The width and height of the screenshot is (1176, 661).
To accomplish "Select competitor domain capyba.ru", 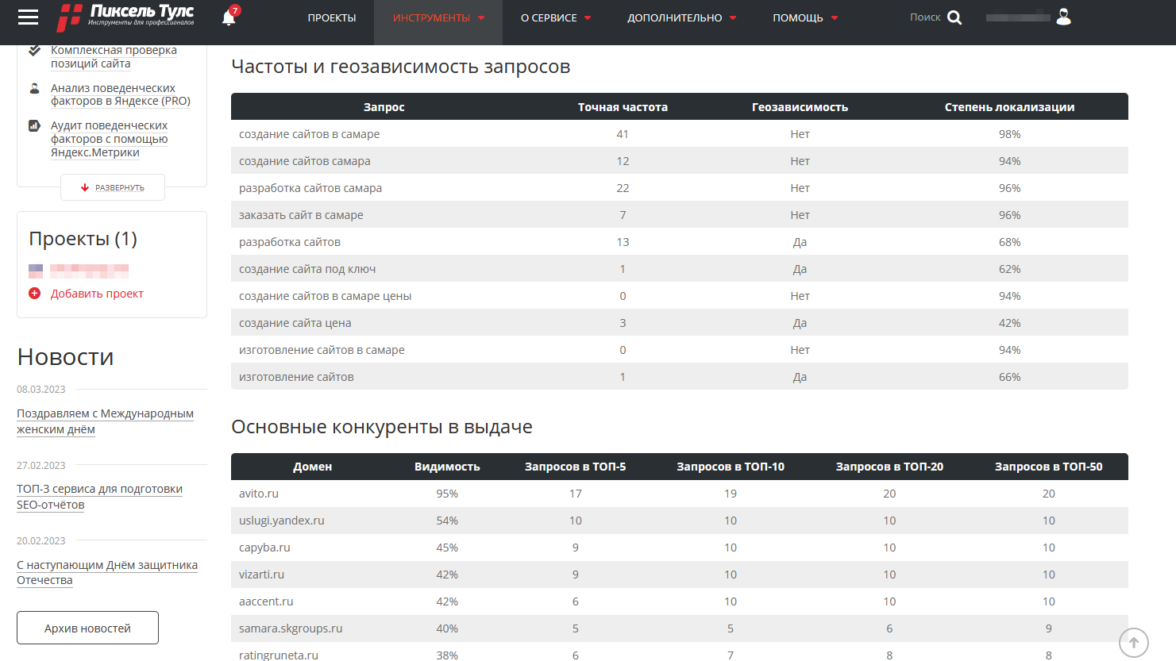I will point(264,548).
